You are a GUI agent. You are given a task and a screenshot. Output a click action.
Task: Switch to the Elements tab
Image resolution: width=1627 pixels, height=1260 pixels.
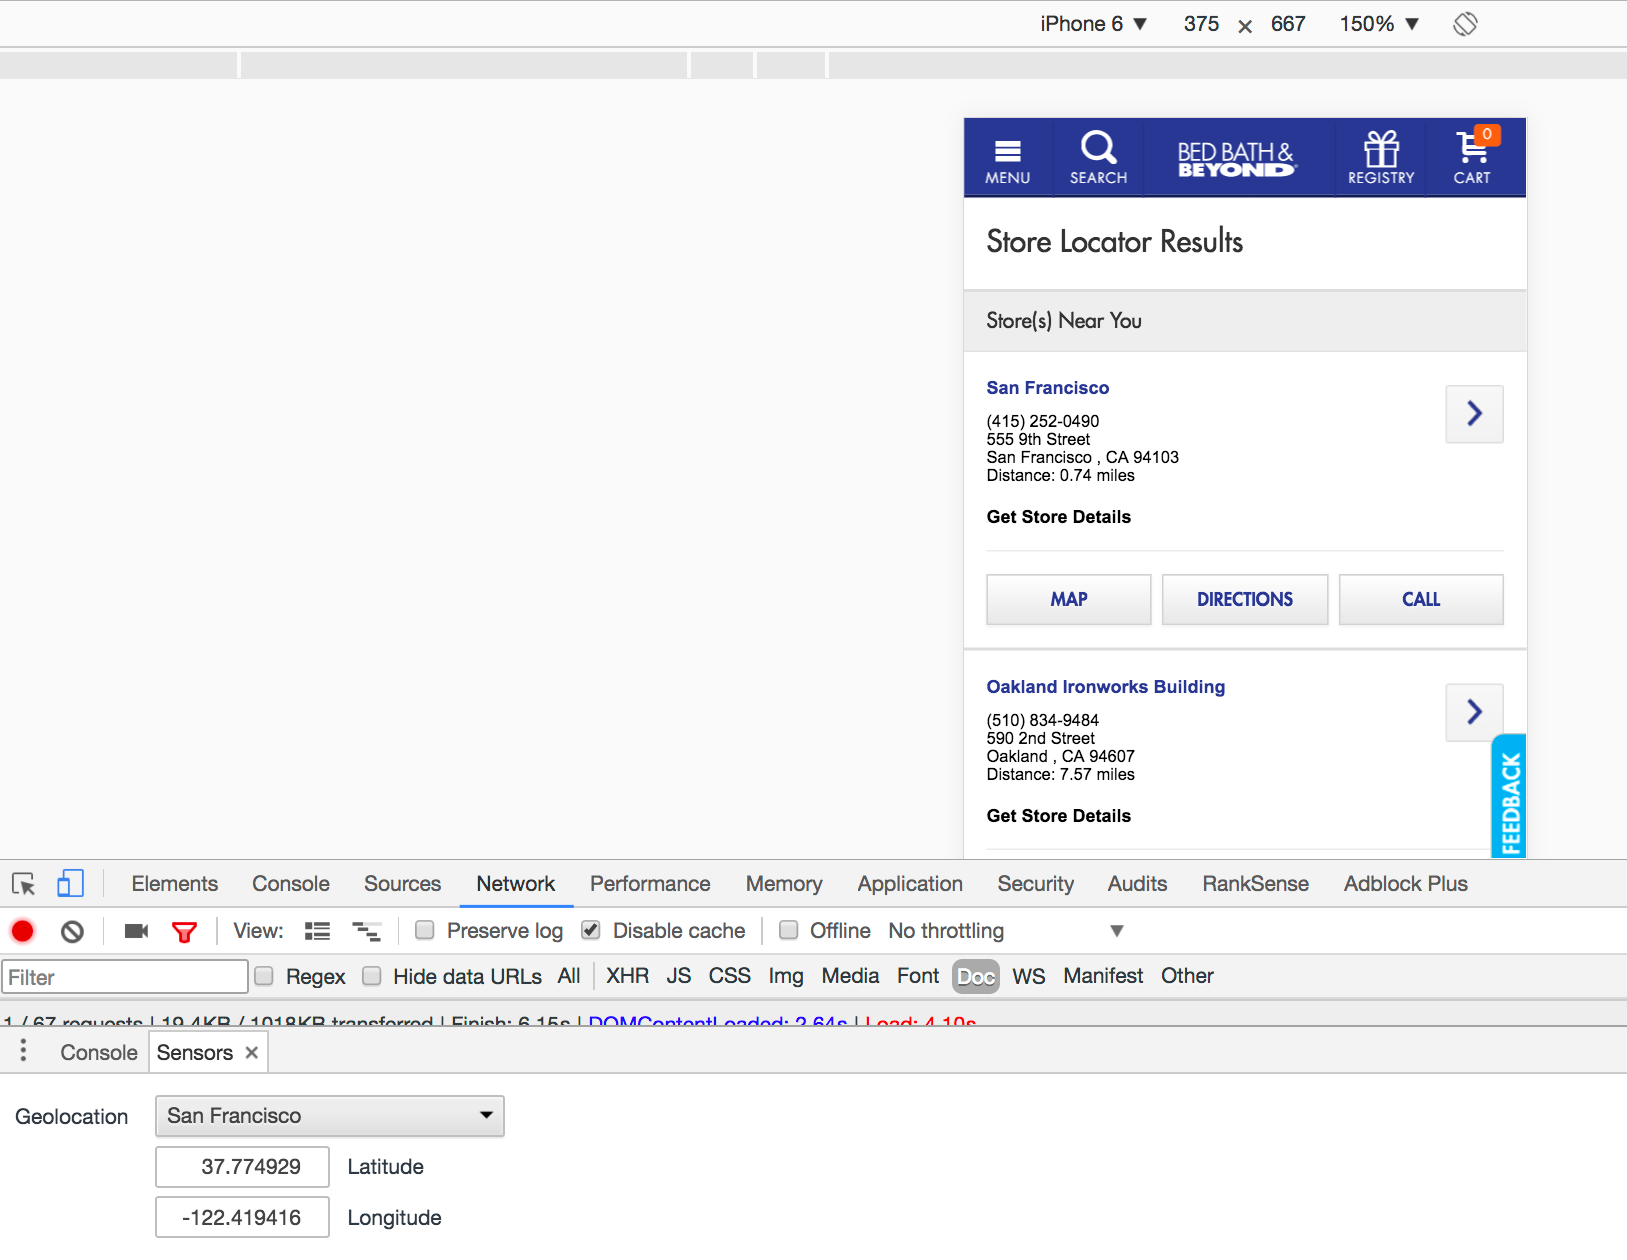(x=175, y=884)
